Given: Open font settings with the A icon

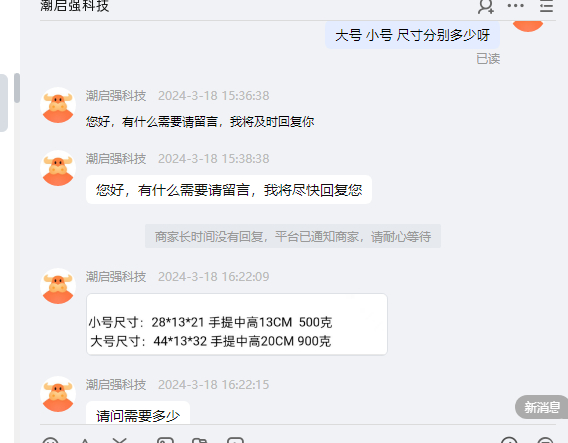Looking at the screenshot, I should (85, 440).
